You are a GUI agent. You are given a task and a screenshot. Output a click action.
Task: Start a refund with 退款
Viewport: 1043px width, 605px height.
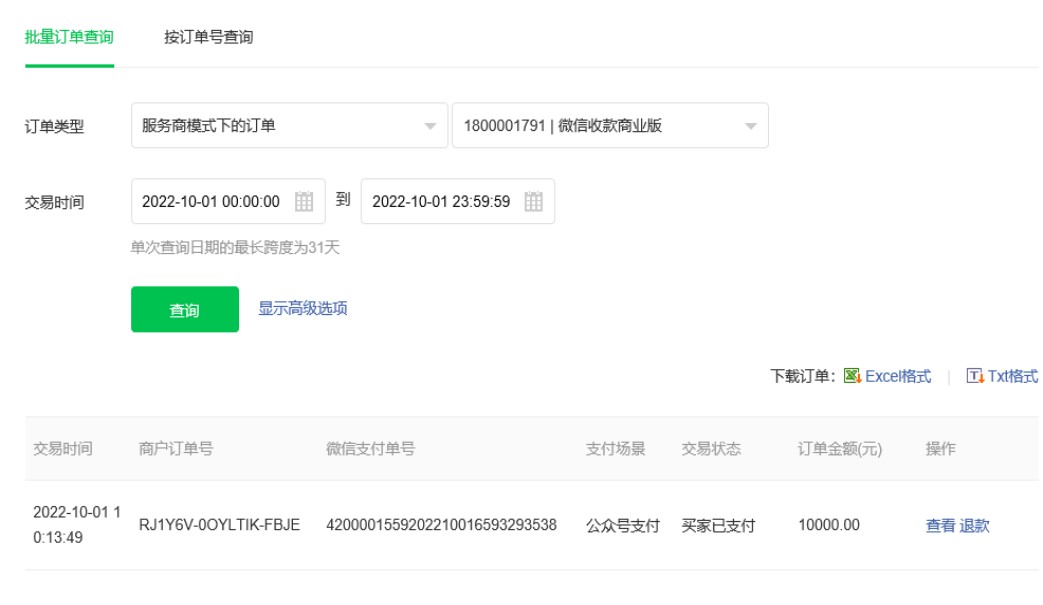[974, 526]
